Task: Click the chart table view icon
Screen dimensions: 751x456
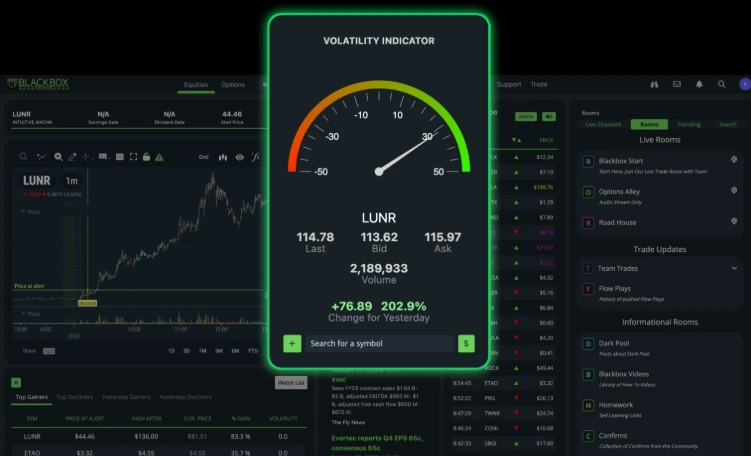Action: pyautogui.click(x=120, y=157)
